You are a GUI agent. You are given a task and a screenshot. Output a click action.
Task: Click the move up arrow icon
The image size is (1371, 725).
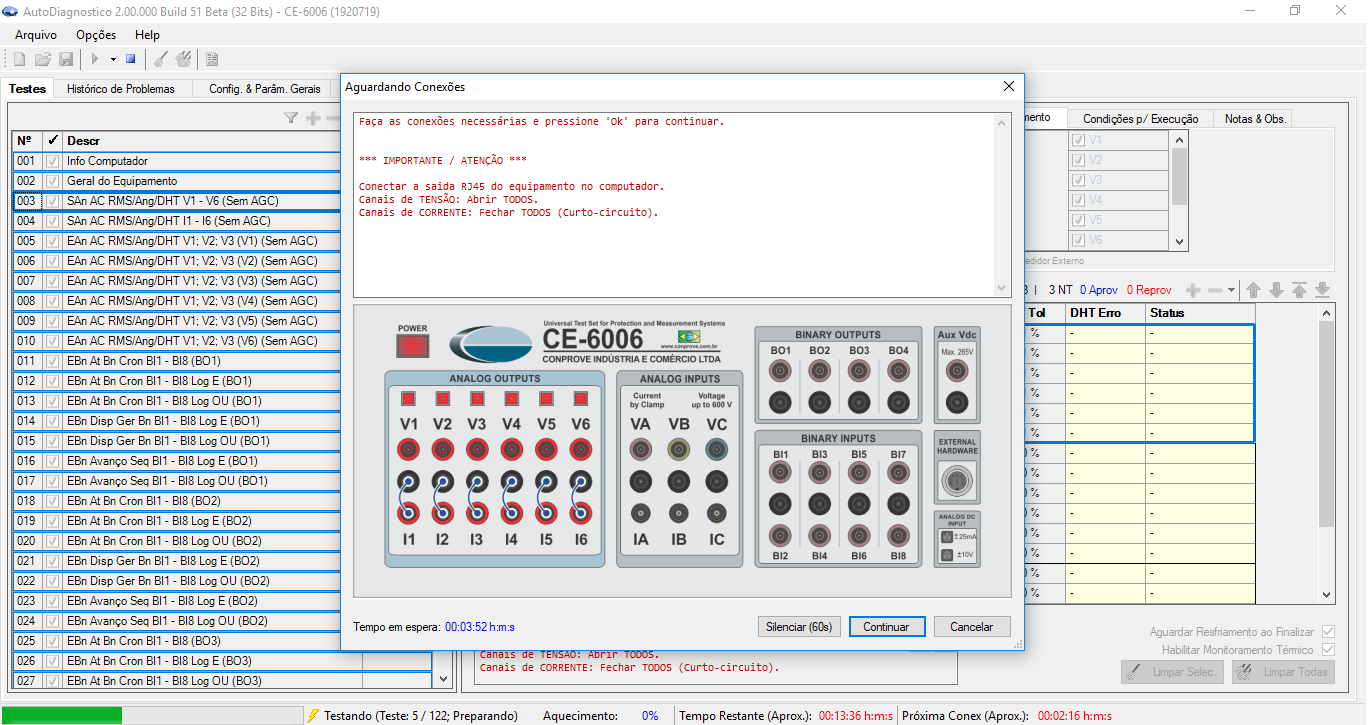tap(1254, 290)
